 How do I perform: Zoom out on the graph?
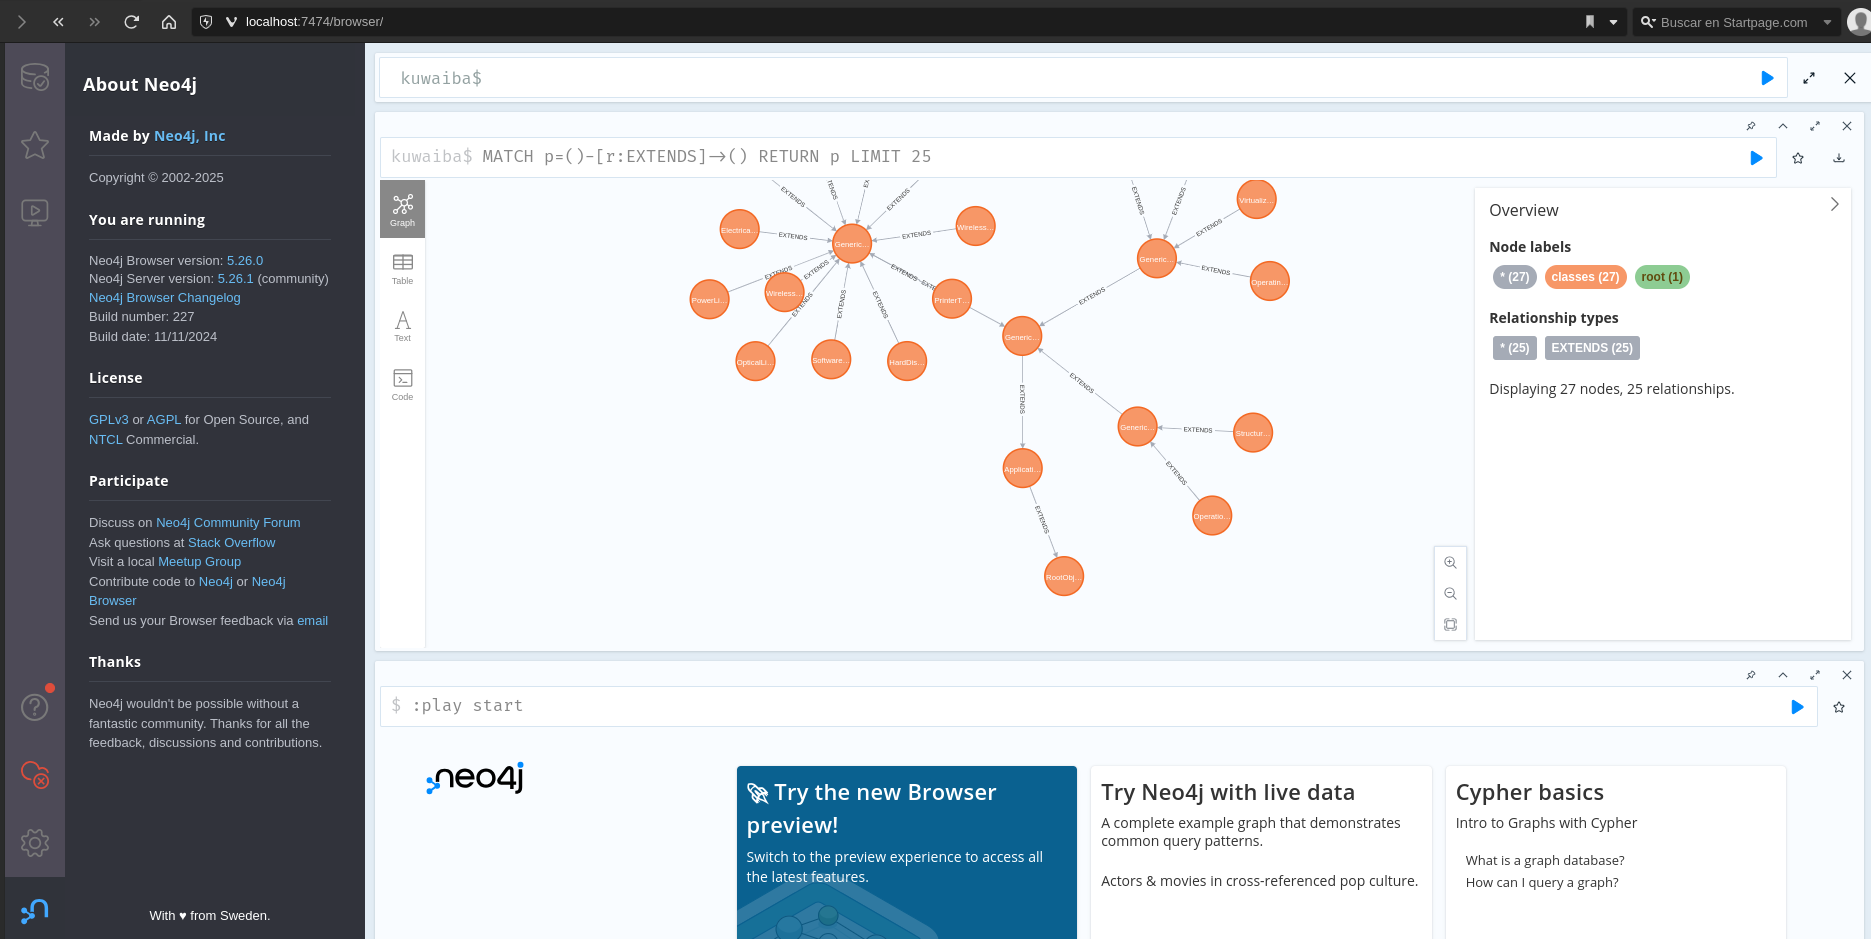pos(1450,594)
